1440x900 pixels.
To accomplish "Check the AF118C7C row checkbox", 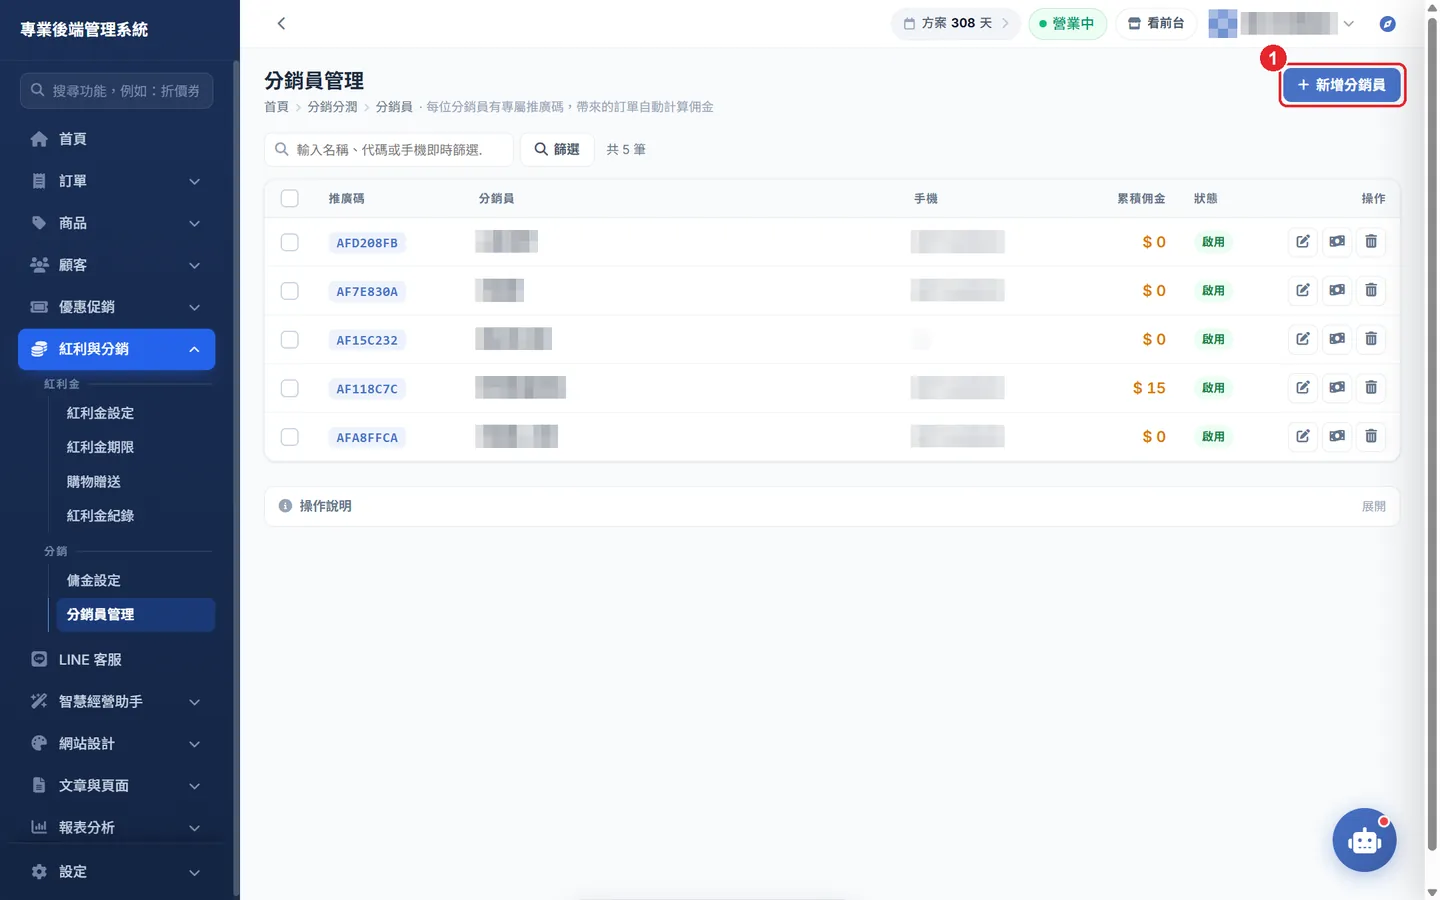I will (290, 388).
